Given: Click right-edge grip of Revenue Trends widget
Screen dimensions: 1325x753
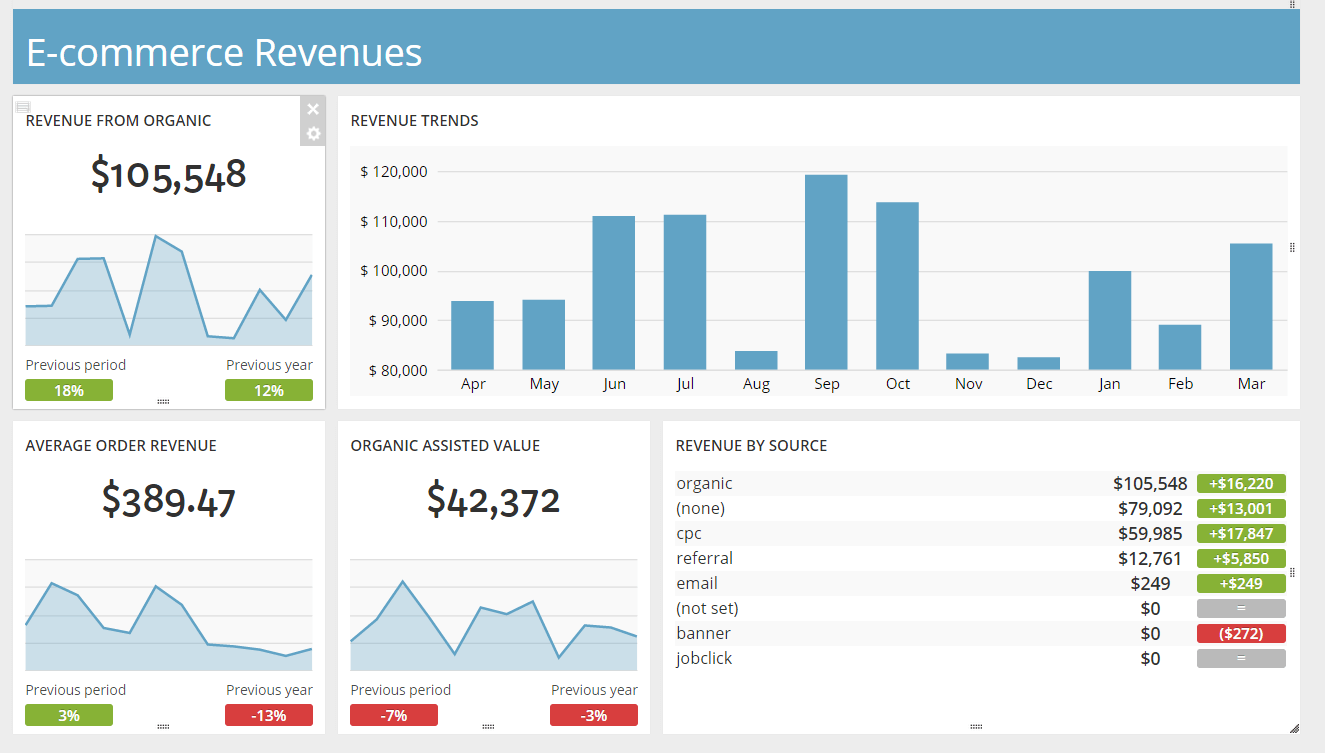Looking at the screenshot, I should (x=1292, y=247).
